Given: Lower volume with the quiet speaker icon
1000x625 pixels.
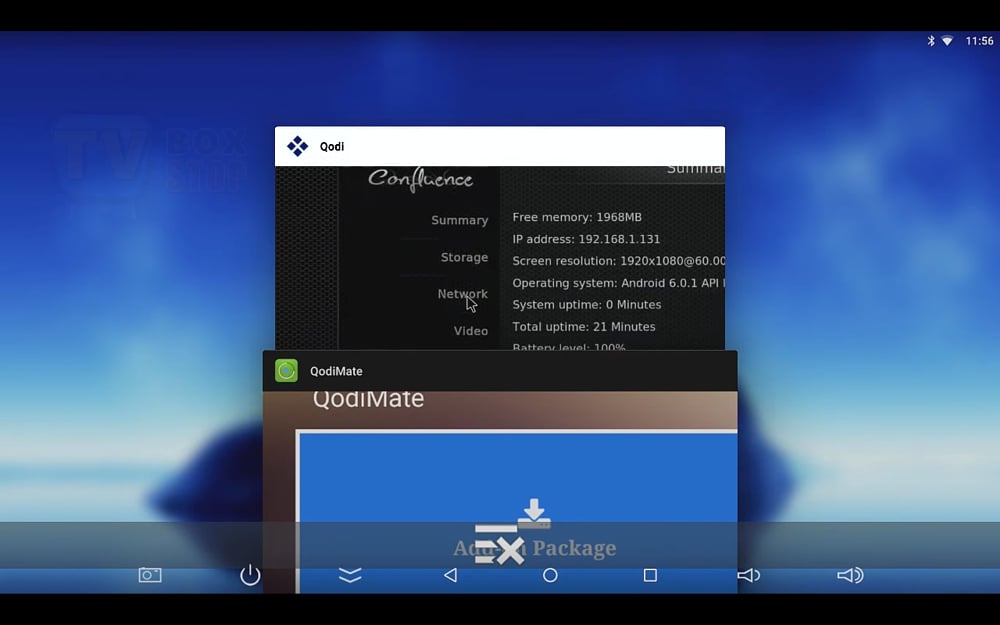Looking at the screenshot, I should click(749, 575).
